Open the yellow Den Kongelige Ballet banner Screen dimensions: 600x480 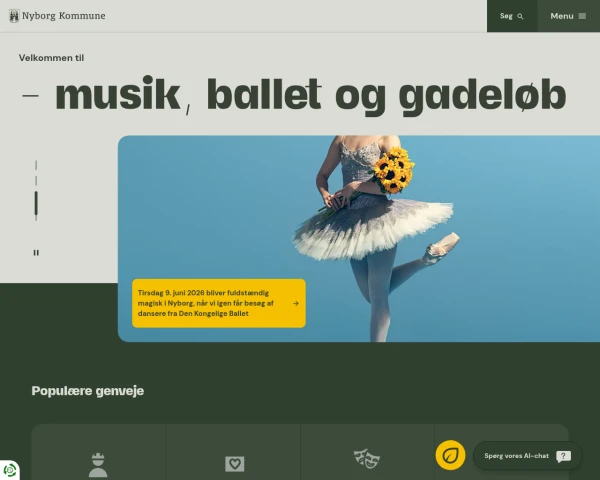[219, 303]
